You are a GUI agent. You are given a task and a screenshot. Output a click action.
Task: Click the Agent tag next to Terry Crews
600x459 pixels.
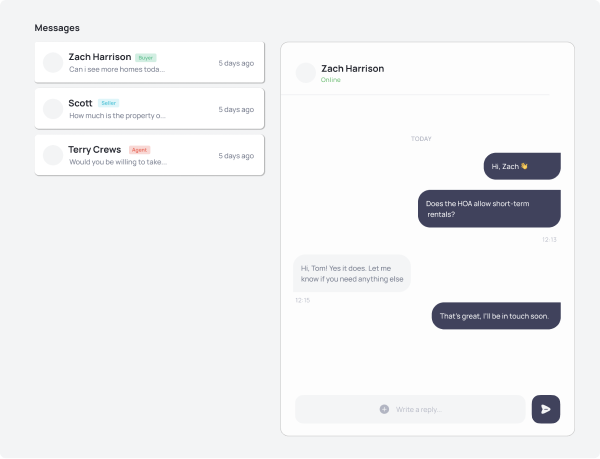[139, 149]
